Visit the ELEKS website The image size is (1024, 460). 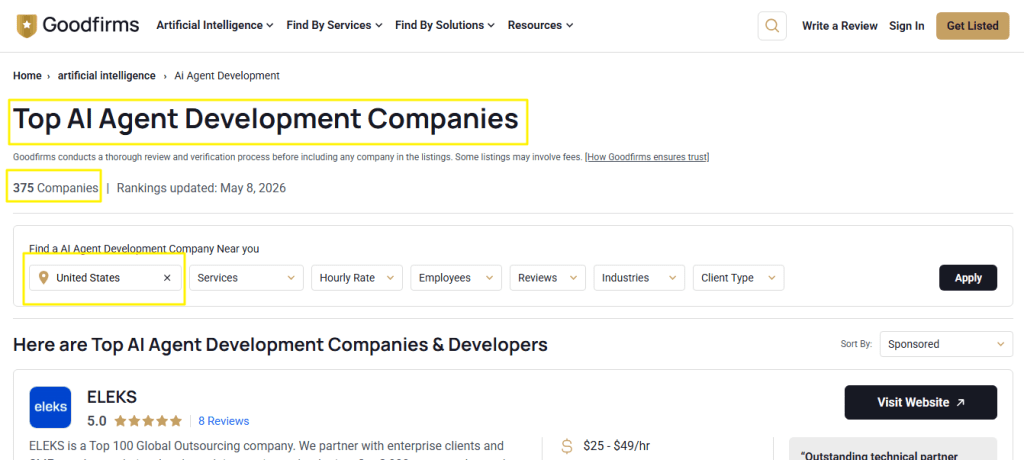[x=920, y=402]
